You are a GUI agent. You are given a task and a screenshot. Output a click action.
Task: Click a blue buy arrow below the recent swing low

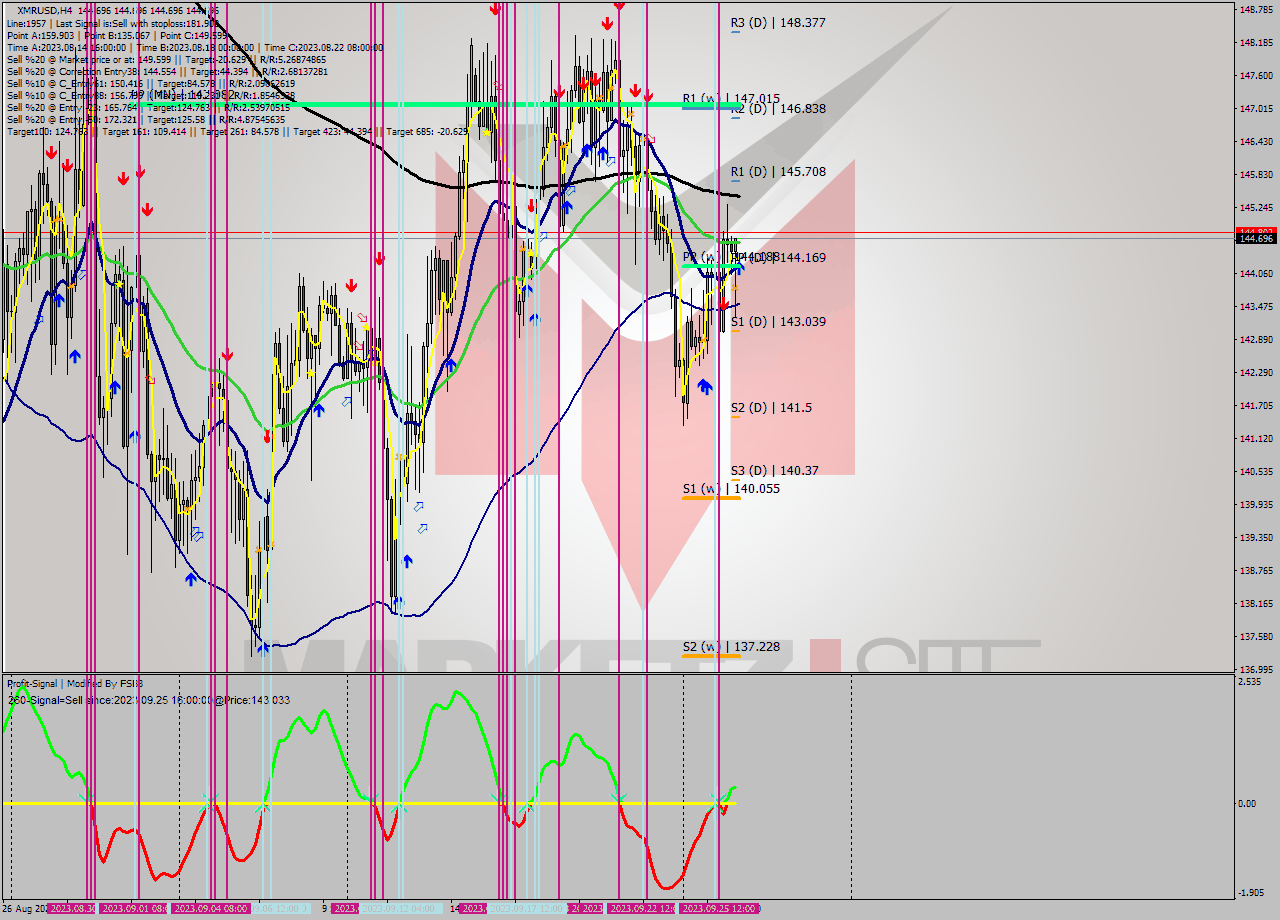tap(704, 386)
